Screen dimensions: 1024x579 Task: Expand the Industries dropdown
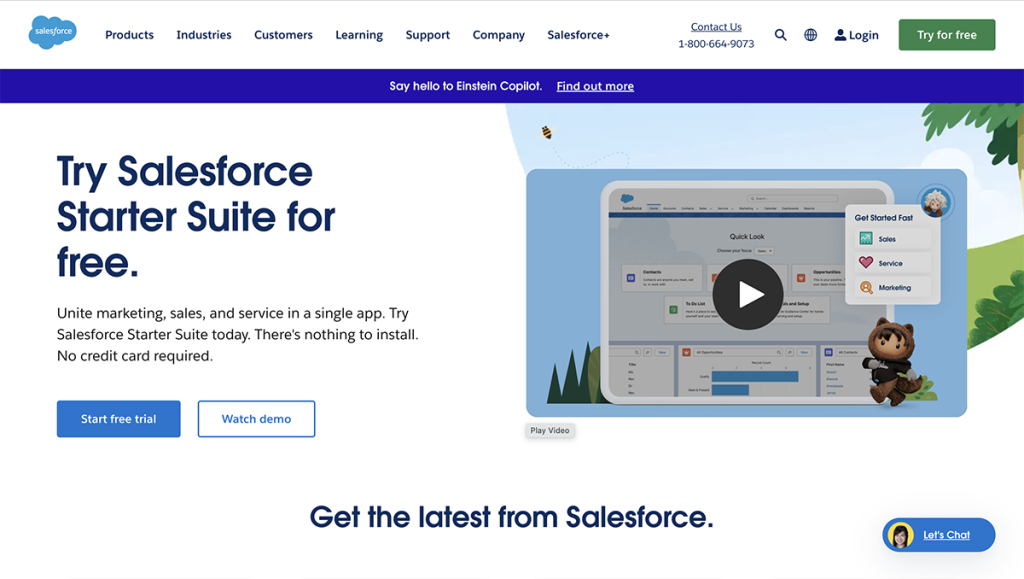[x=203, y=34]
